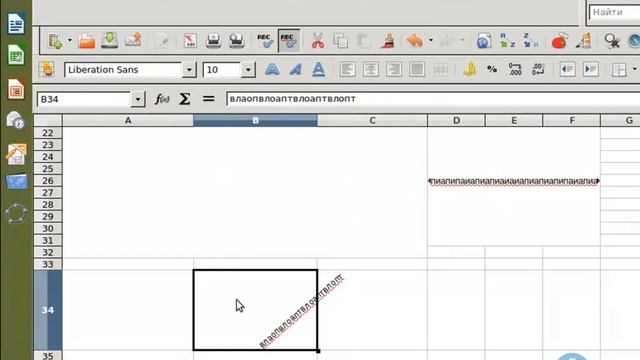640x360 pixels.
Task: Toggle Align Right
Action: coord(394,69)
